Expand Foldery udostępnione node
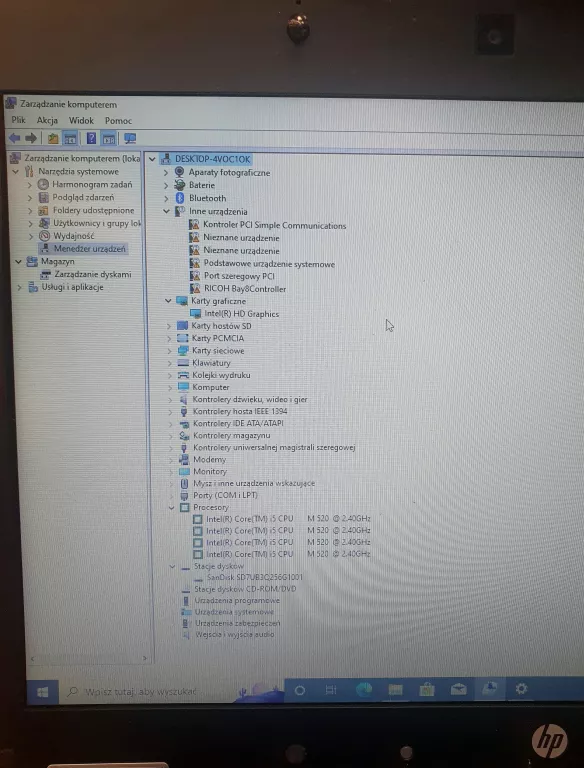This screenshot has width=584, height=768. 30,211
